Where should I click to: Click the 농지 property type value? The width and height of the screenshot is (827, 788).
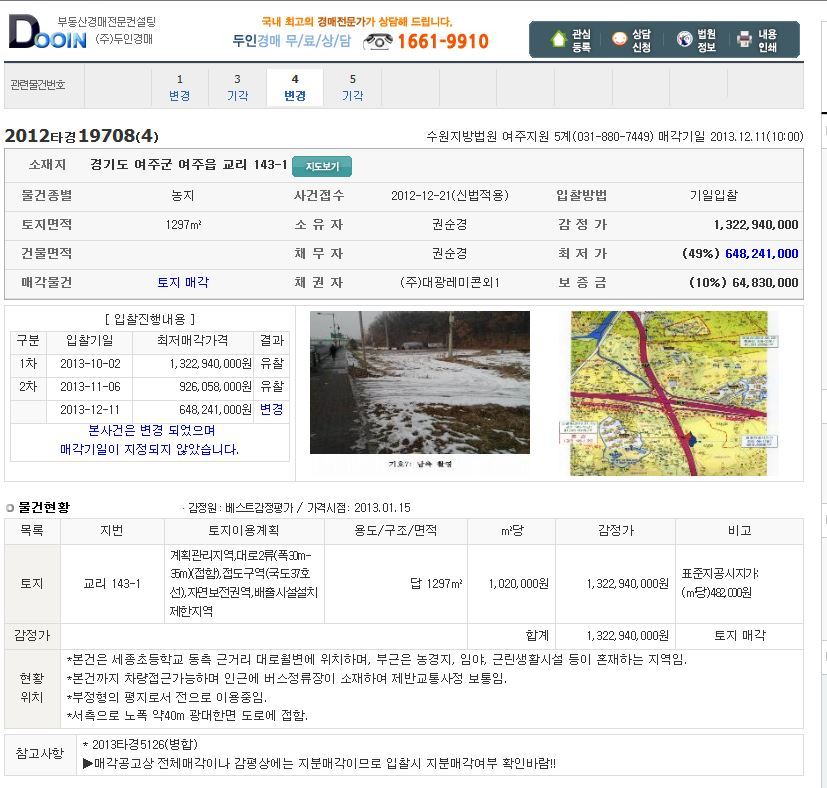tap(183, 196)
